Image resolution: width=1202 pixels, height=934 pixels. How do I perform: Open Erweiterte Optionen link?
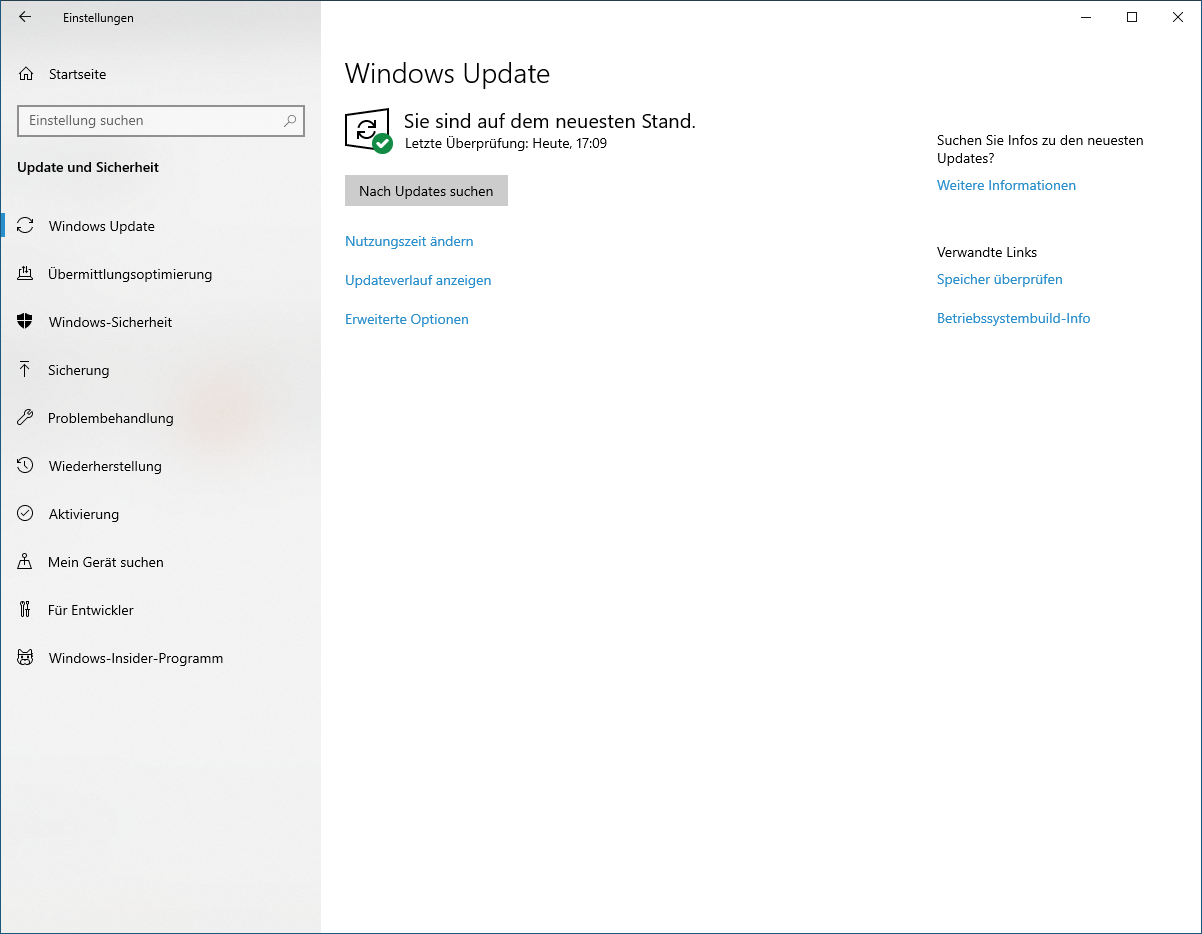(407, 319)
